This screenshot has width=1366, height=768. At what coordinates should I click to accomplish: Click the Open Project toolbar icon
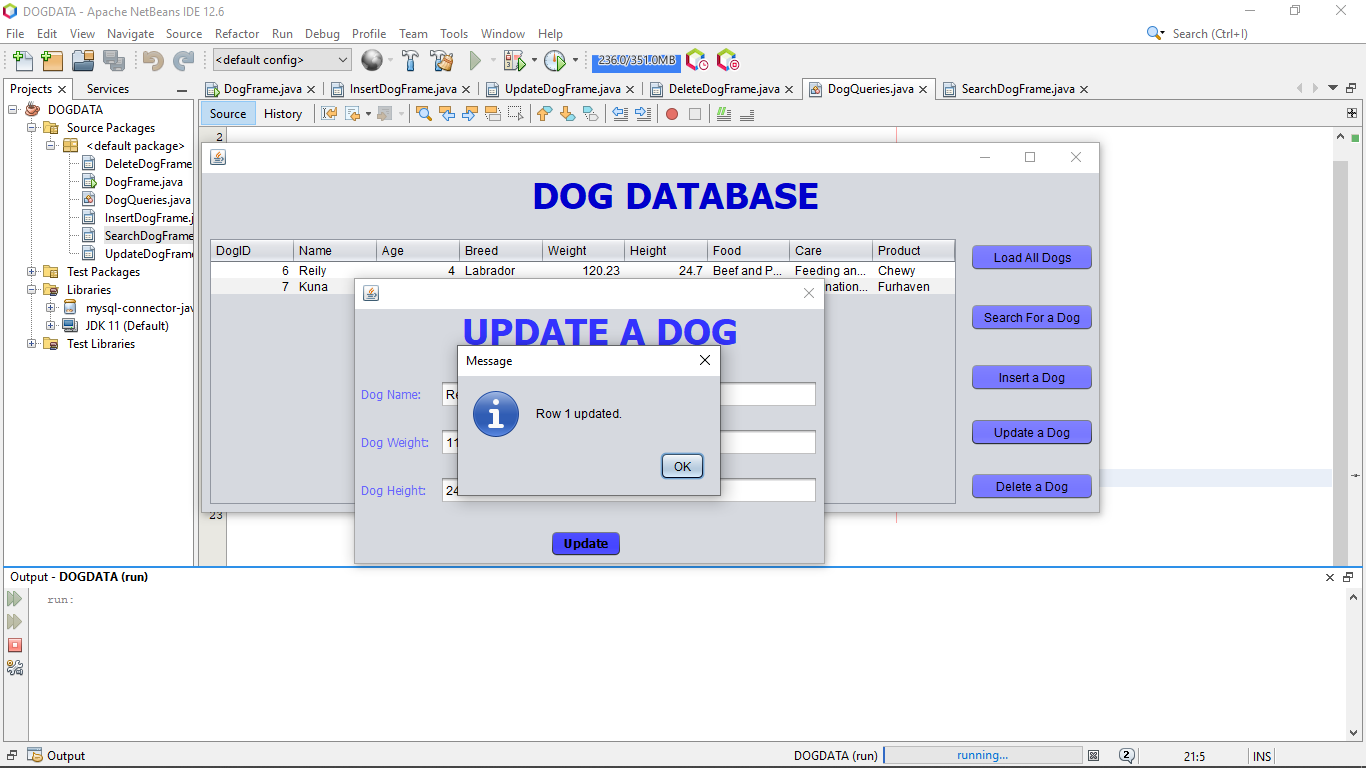point(83,61)
